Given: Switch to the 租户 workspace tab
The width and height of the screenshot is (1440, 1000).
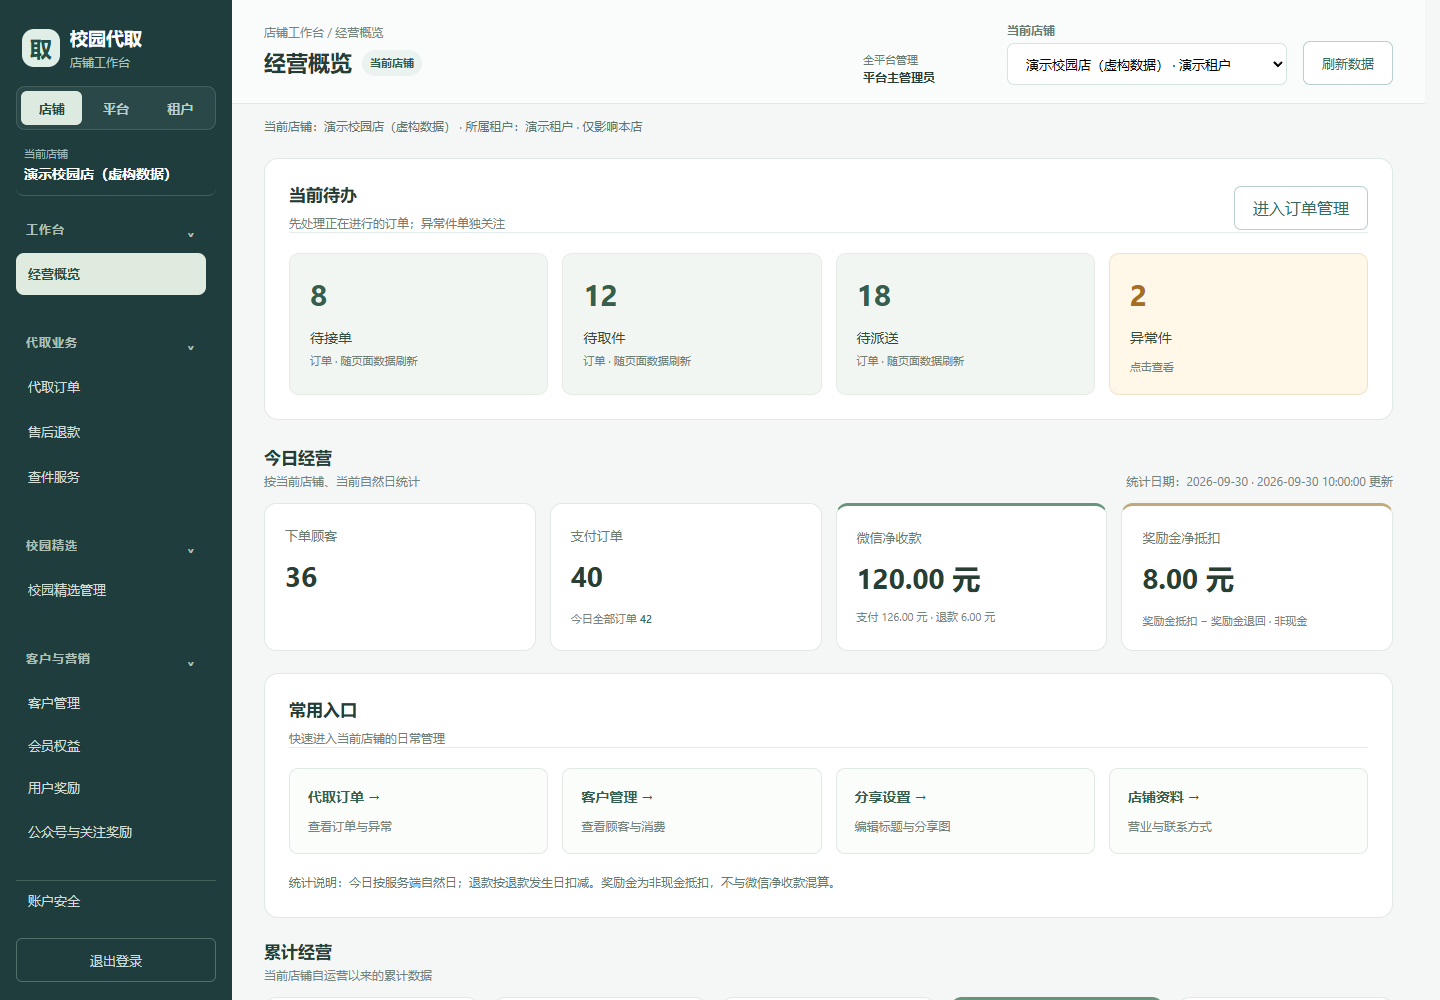Looking at the screenshot, I should pos(180,109).
